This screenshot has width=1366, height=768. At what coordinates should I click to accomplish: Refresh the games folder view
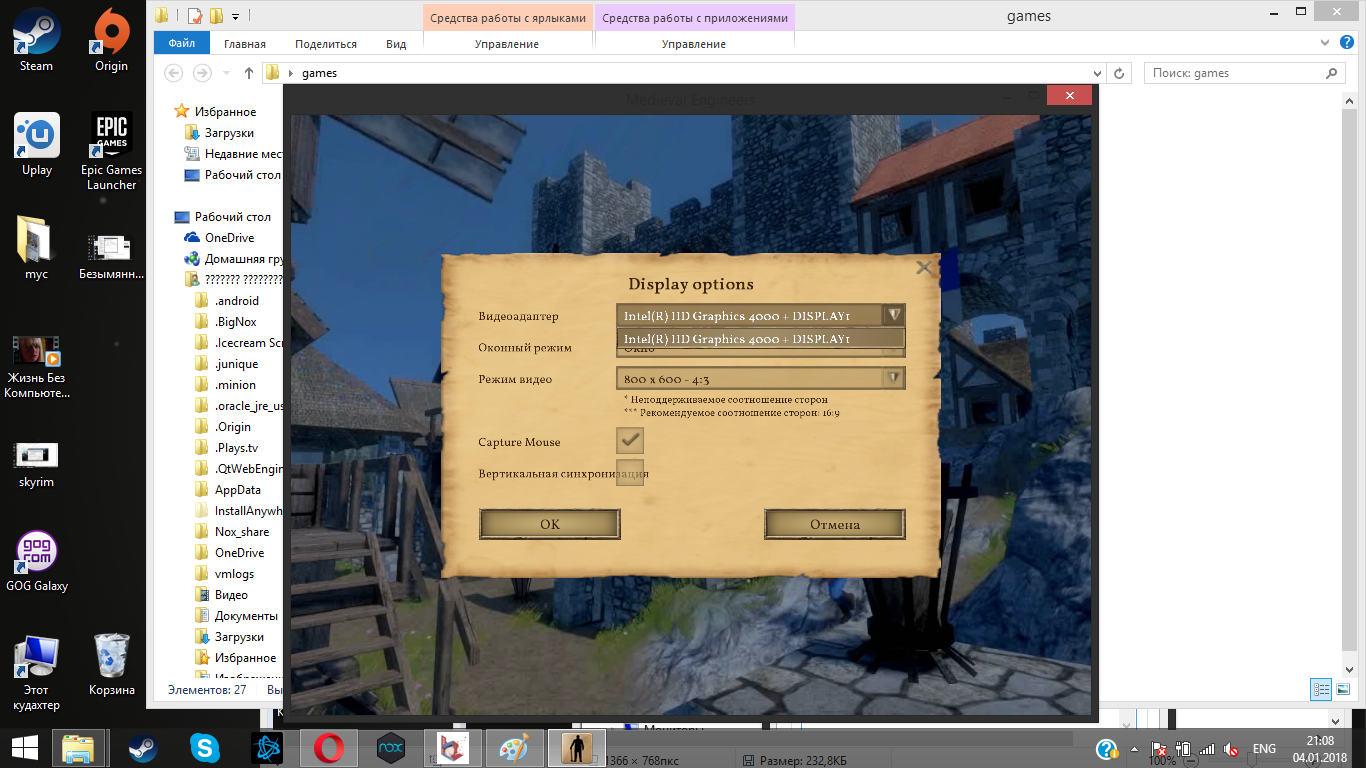click(x=1120, y=73)
